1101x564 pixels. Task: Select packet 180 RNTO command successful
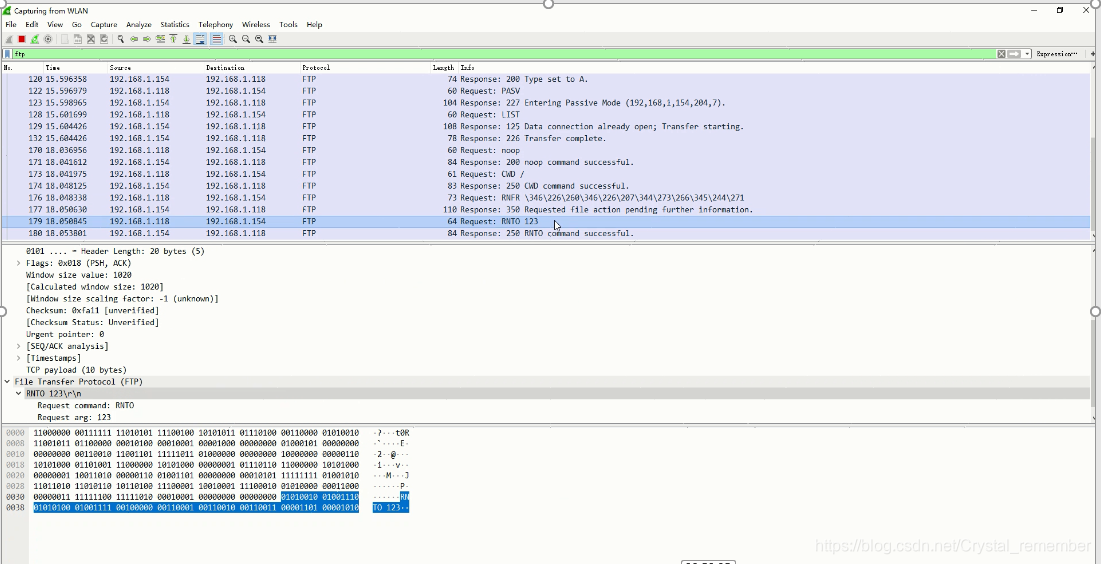pyautogui.click(x=546, y=233)
